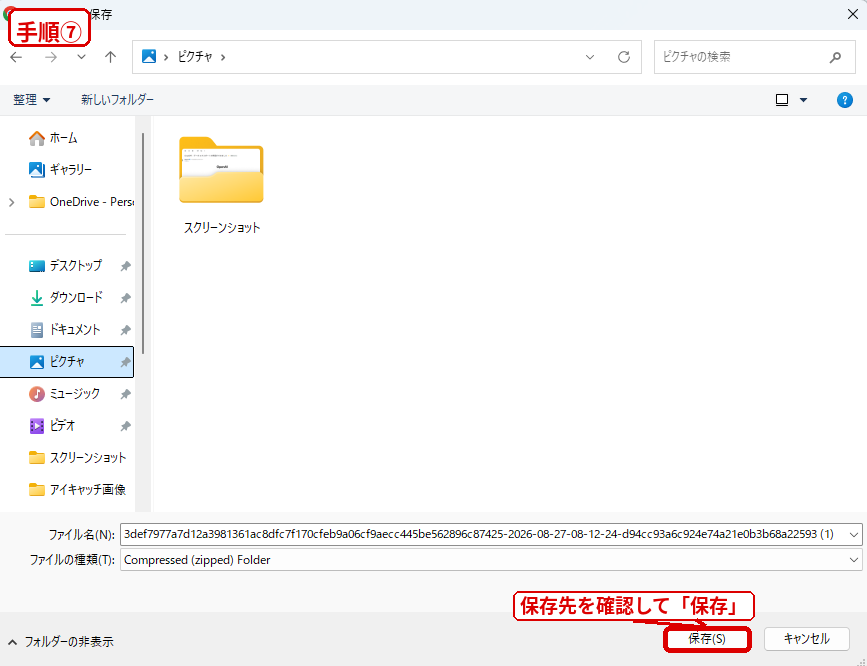
Task: Open help with the blue question icon
Action: (844, 100)
